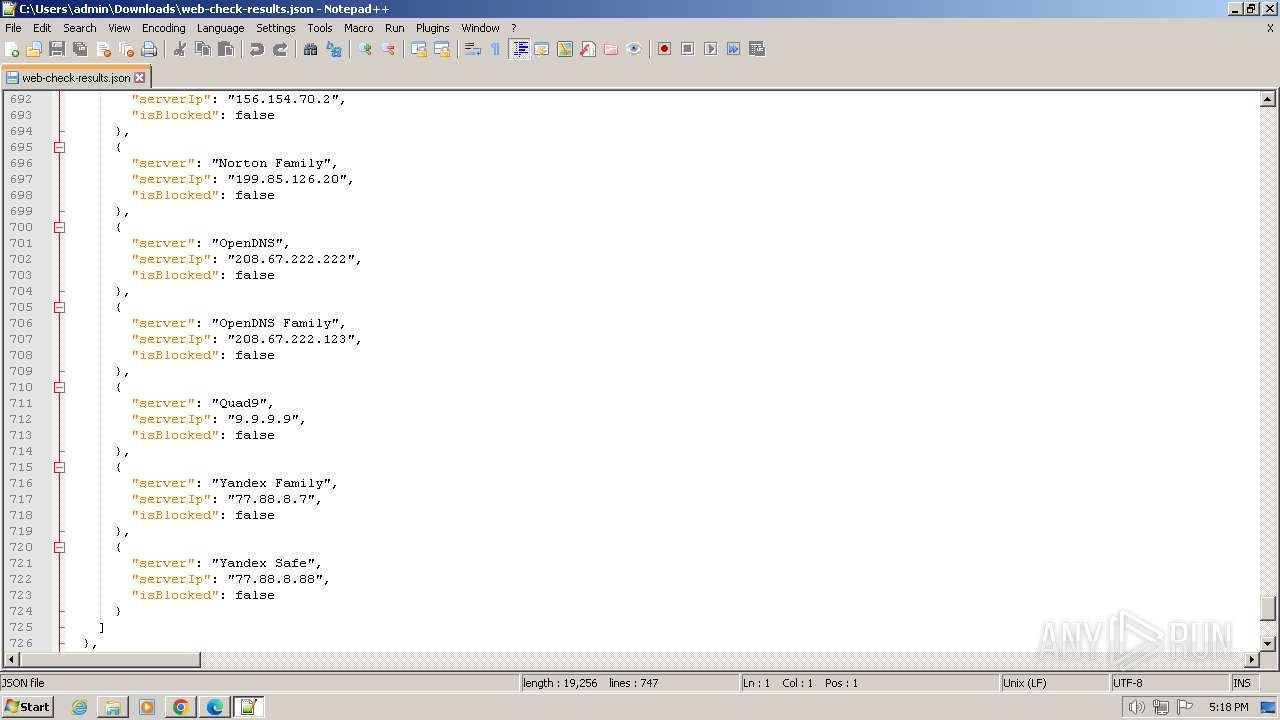The width and height of the screenshot is (1280, 720).
Task: Open the Replace dialog icon
Action: point(334,49)
